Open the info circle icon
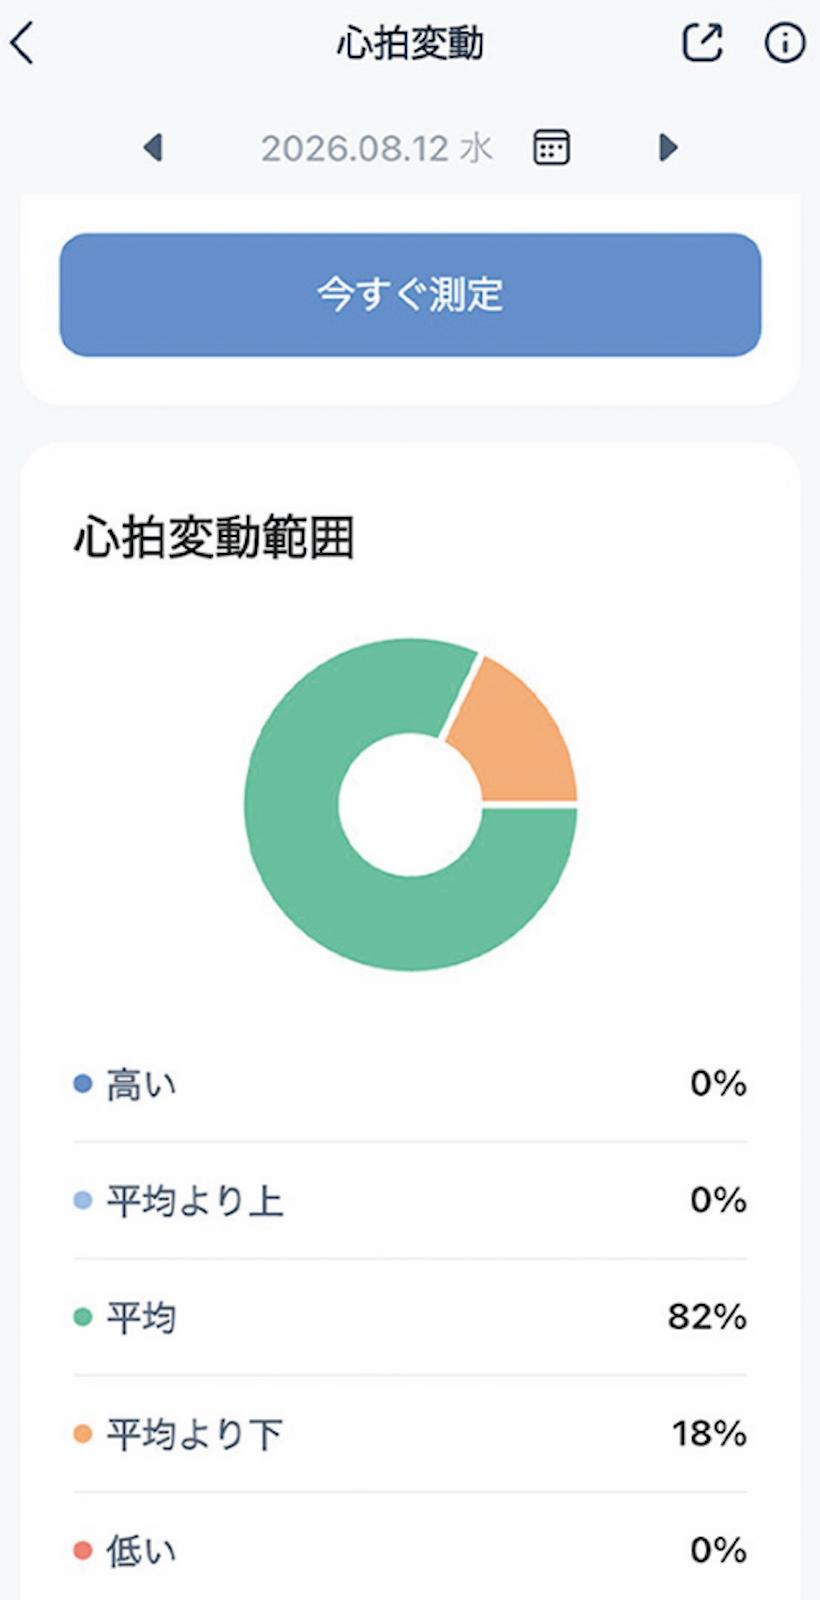Screen dimensions: 820x1600 pos(785,43)
